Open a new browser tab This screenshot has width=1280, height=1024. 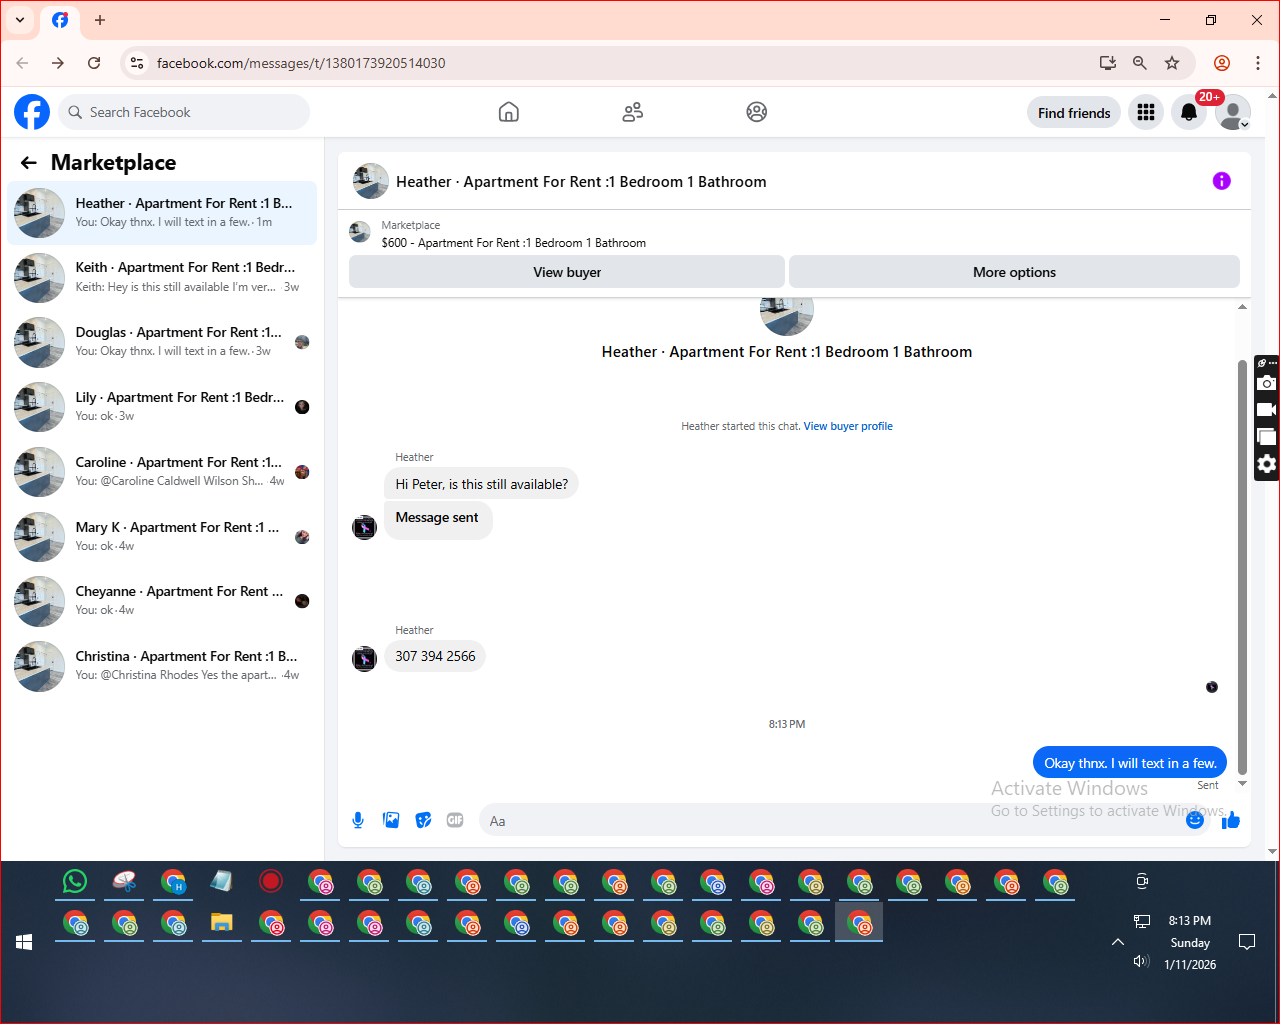tap(100, 20)
